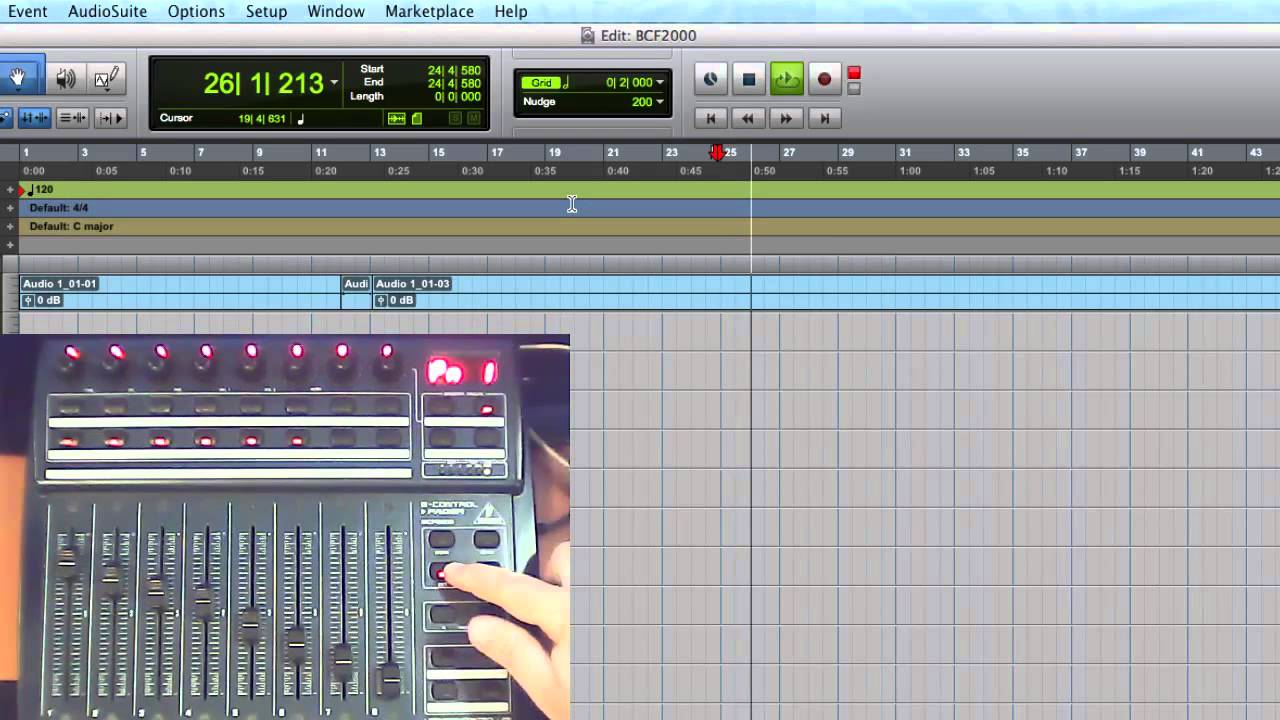The height and width of the screenshot is (720, 1280).
Task: Click the note icon beside Cursor value
Action: (x=301, y=119)
